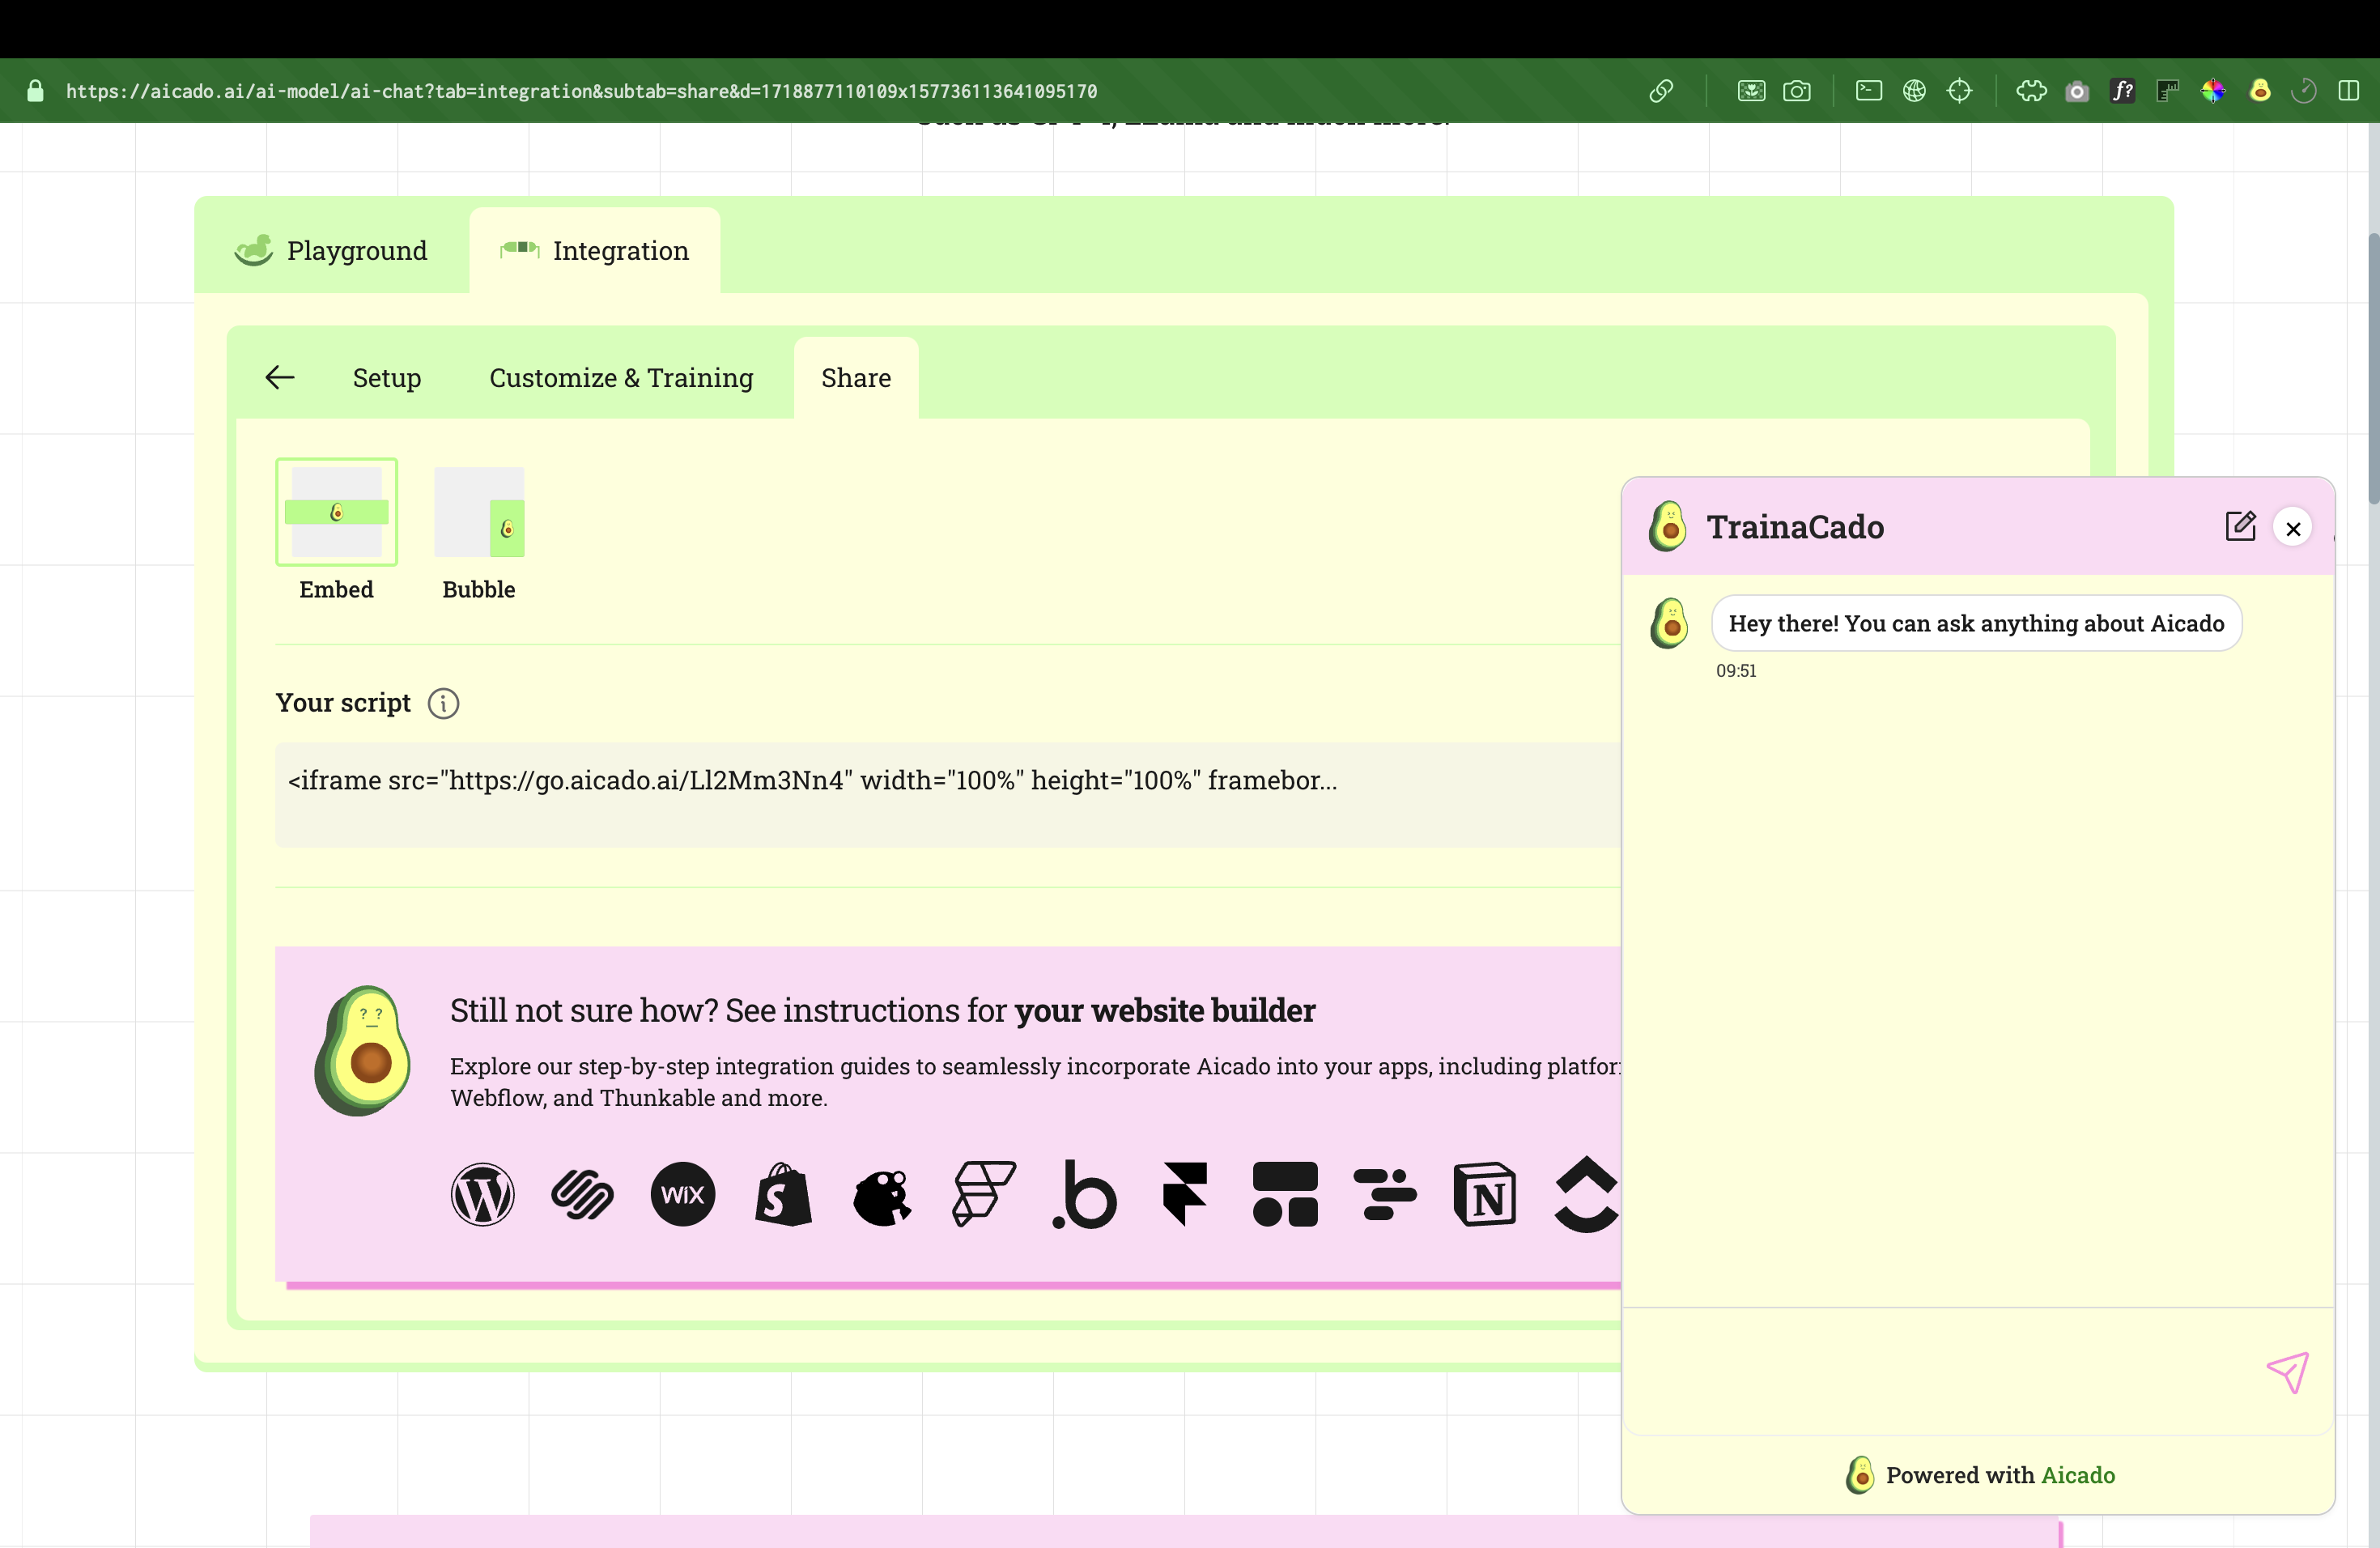The width and height of the screenshot is (2380, 1548).
Task: Select the Embed display option
Action: click(x=336, y=513)
